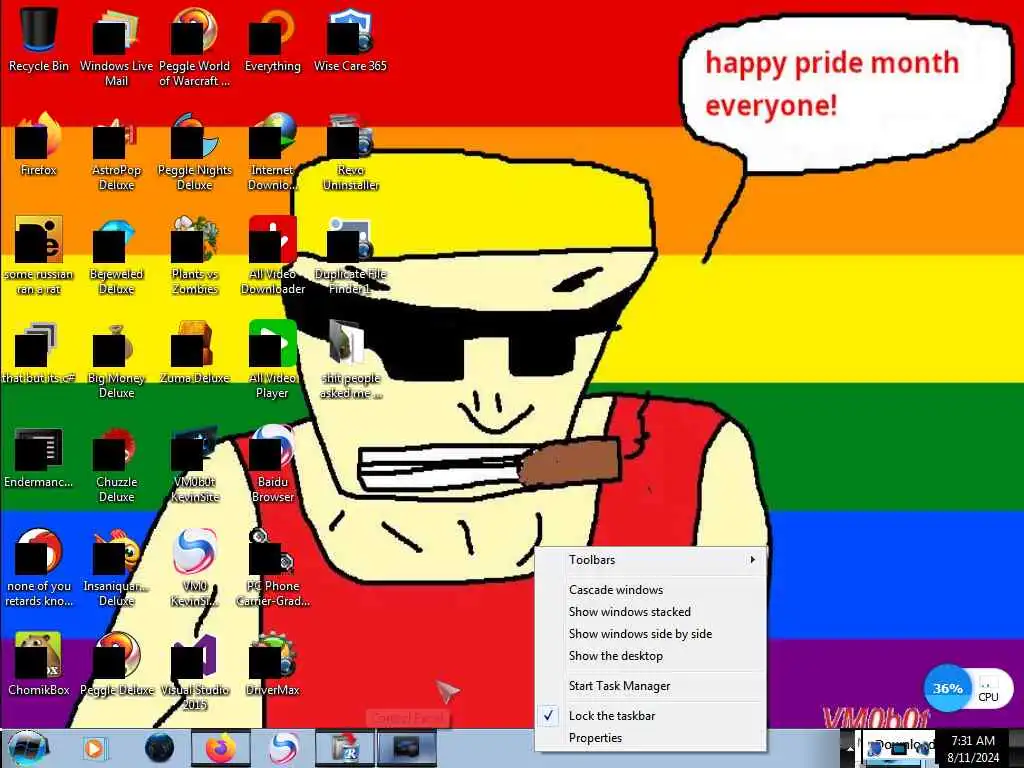This screenshot has height=768, width=1024.
Task: Start Task Manager from context menu
Action: click(x=650, y=686)
